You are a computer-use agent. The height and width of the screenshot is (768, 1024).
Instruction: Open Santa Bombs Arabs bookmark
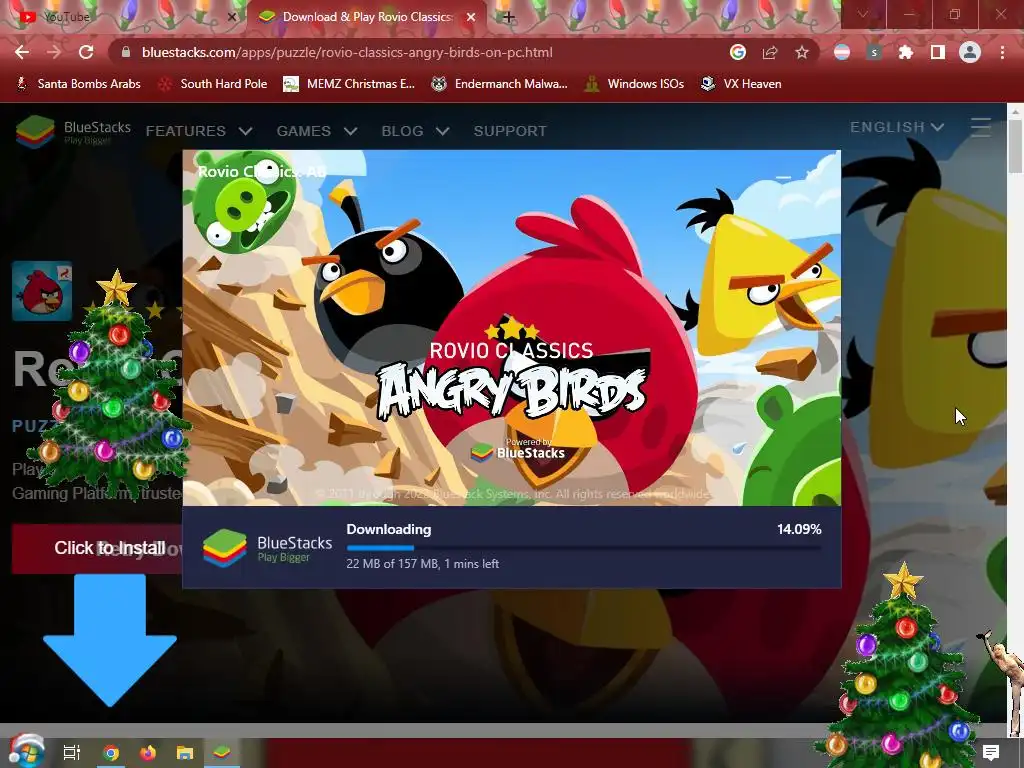[x=78, y=84]
